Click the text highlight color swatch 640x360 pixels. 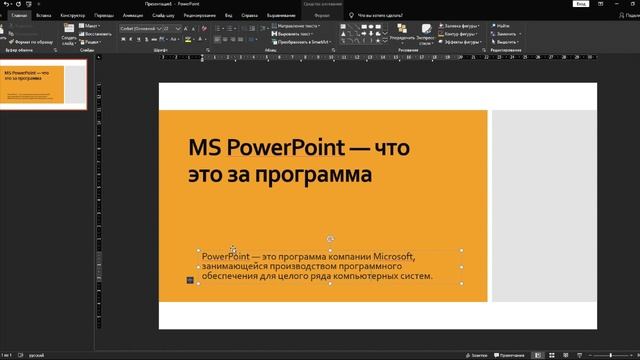[x=188, y=40]
